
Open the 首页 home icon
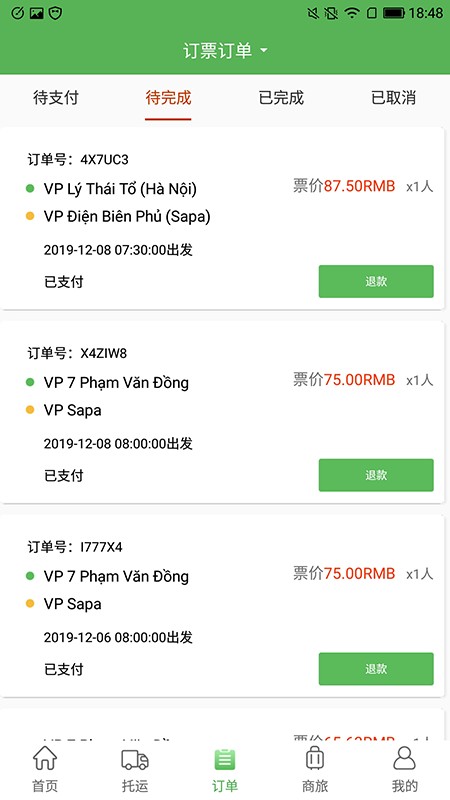pyautogui.click(x=45, y=759)
